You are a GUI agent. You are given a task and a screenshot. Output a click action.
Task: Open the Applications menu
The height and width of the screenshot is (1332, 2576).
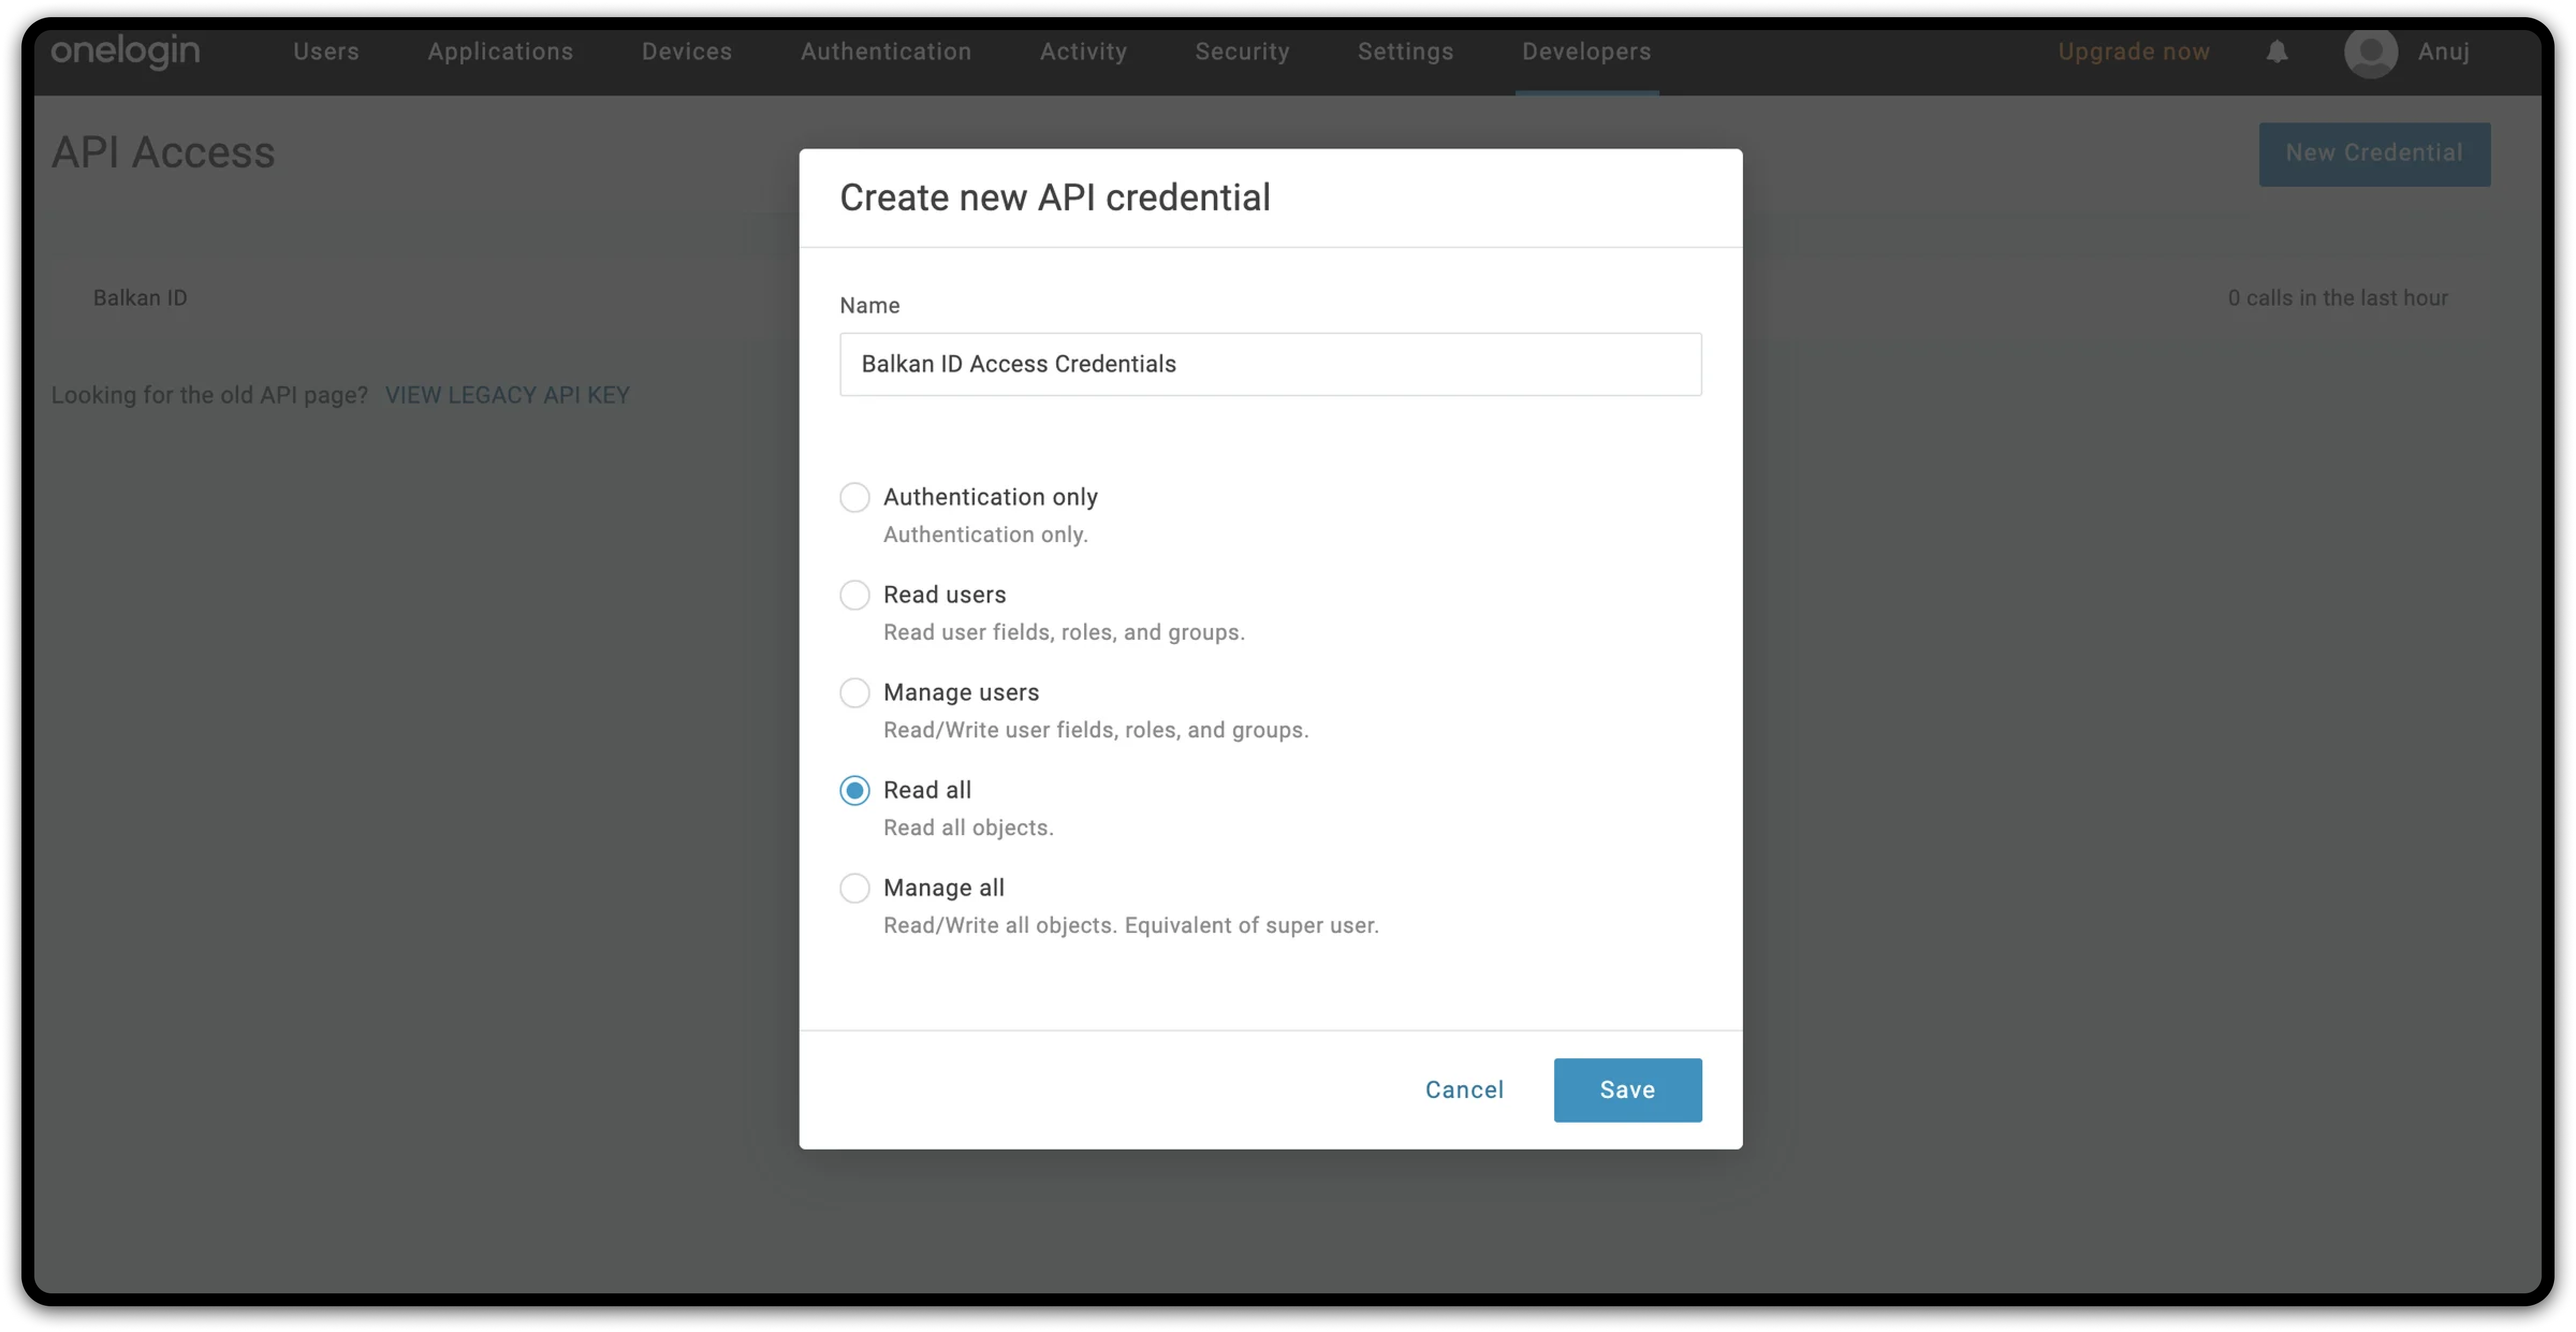(500, 52)
